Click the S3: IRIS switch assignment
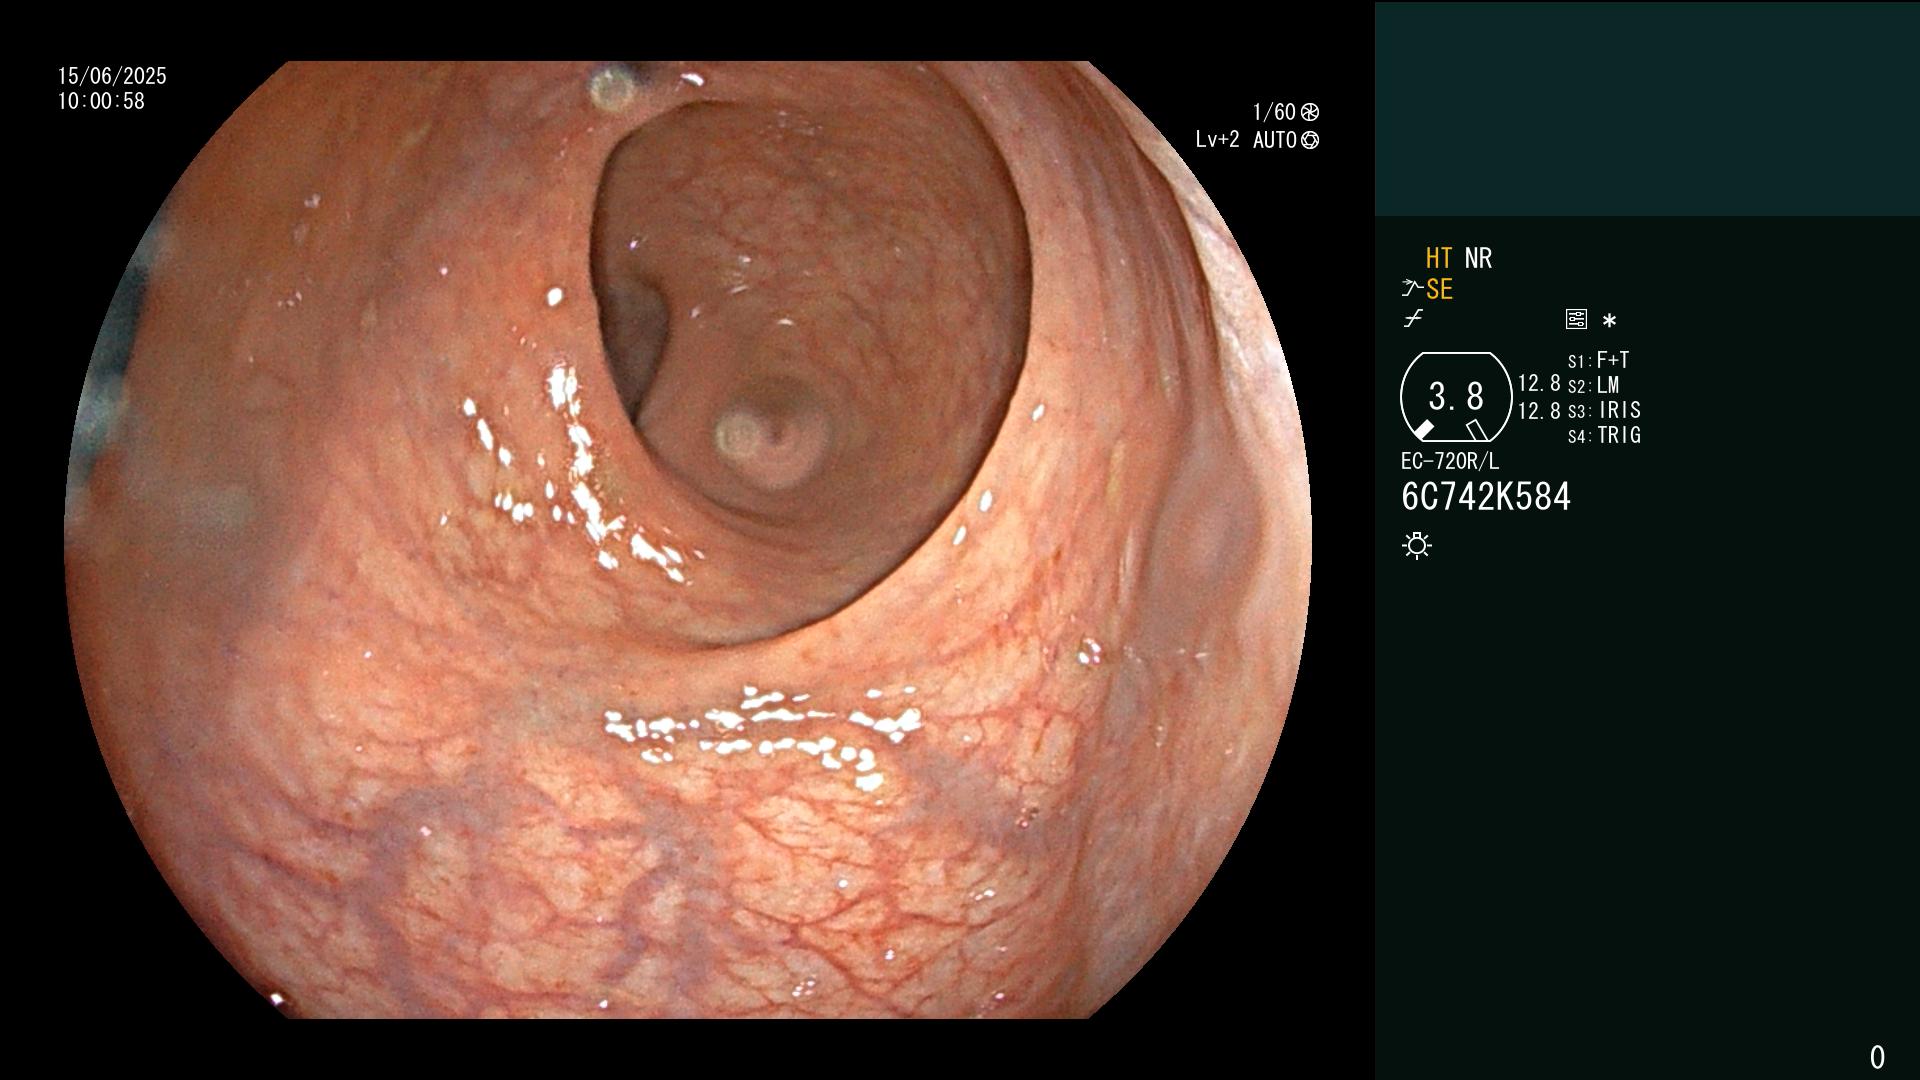 (1604, 410)
